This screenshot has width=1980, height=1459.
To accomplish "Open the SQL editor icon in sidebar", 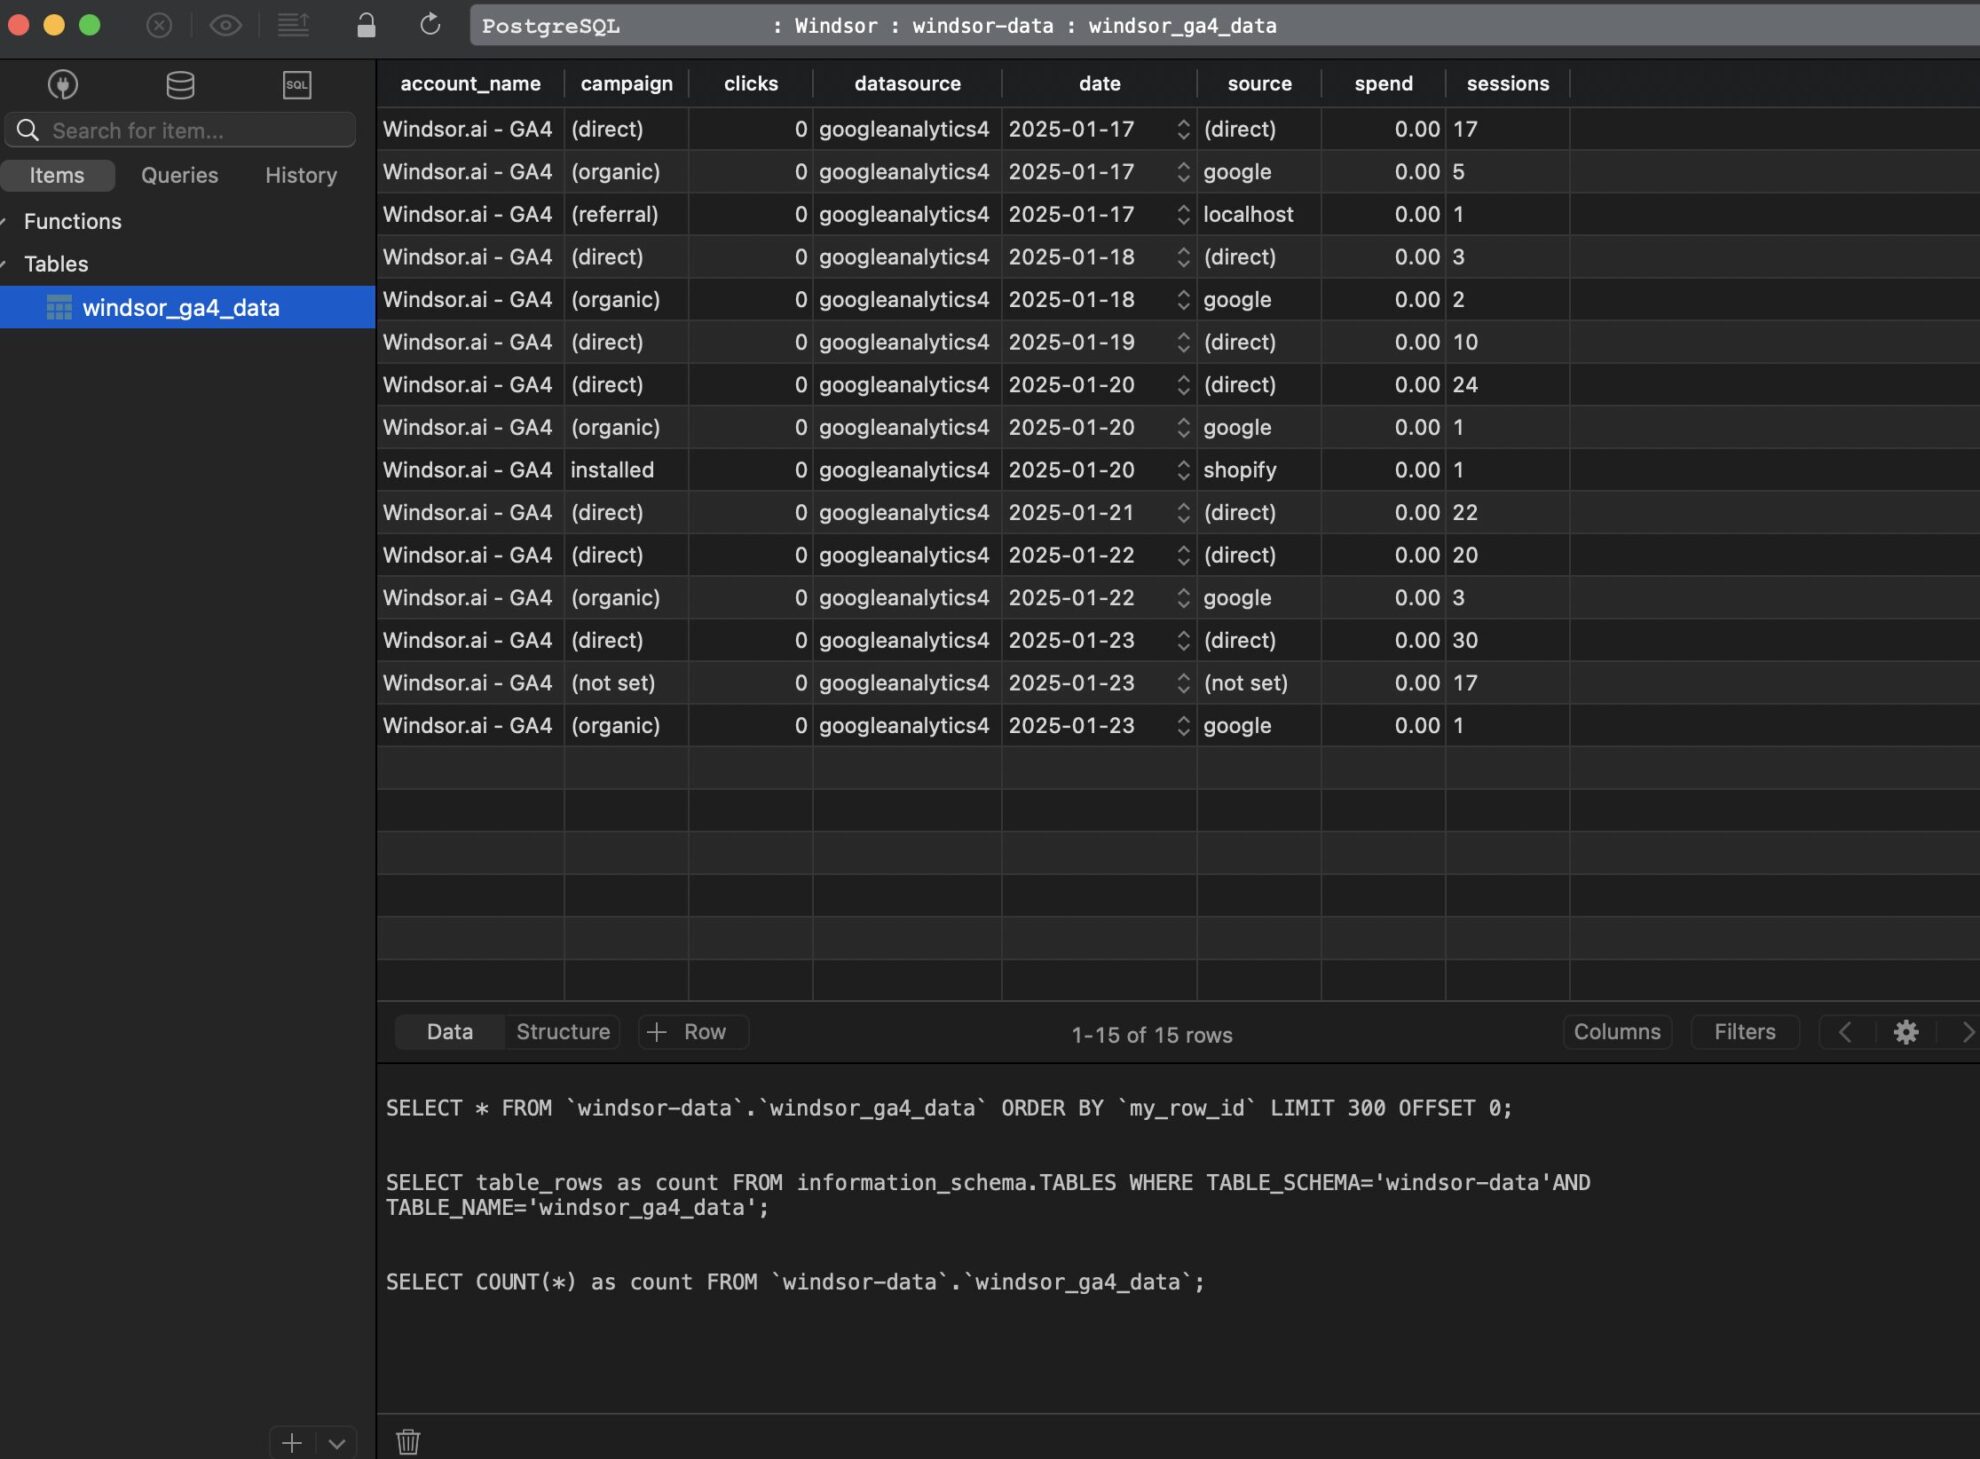I will (x=297, y=85).
